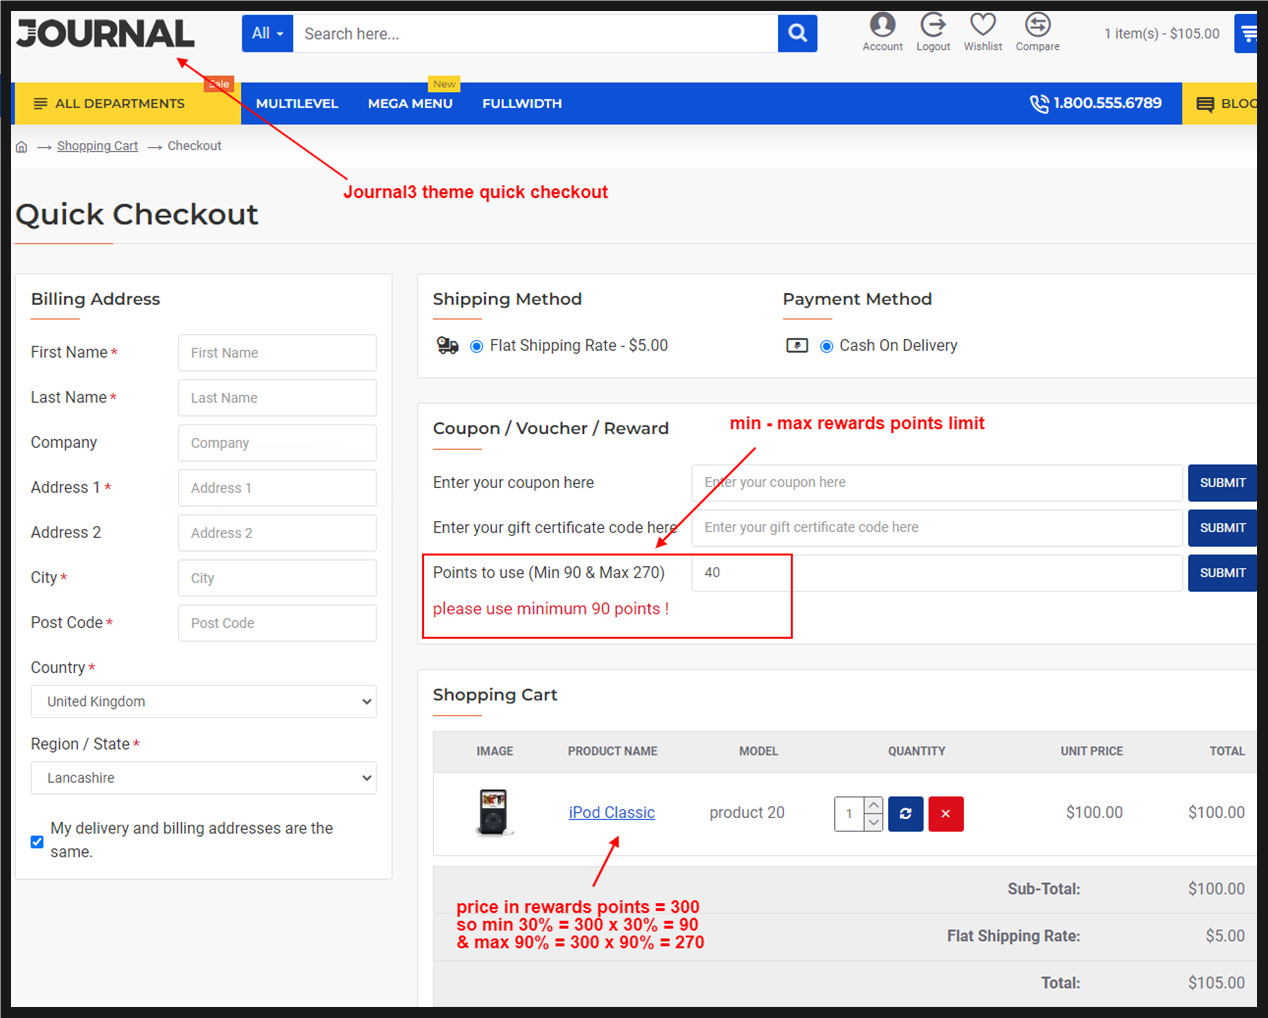Increase quantity with the up arrow
The height and width of the screenshot is (1018, 1268).
click(873, 805)
